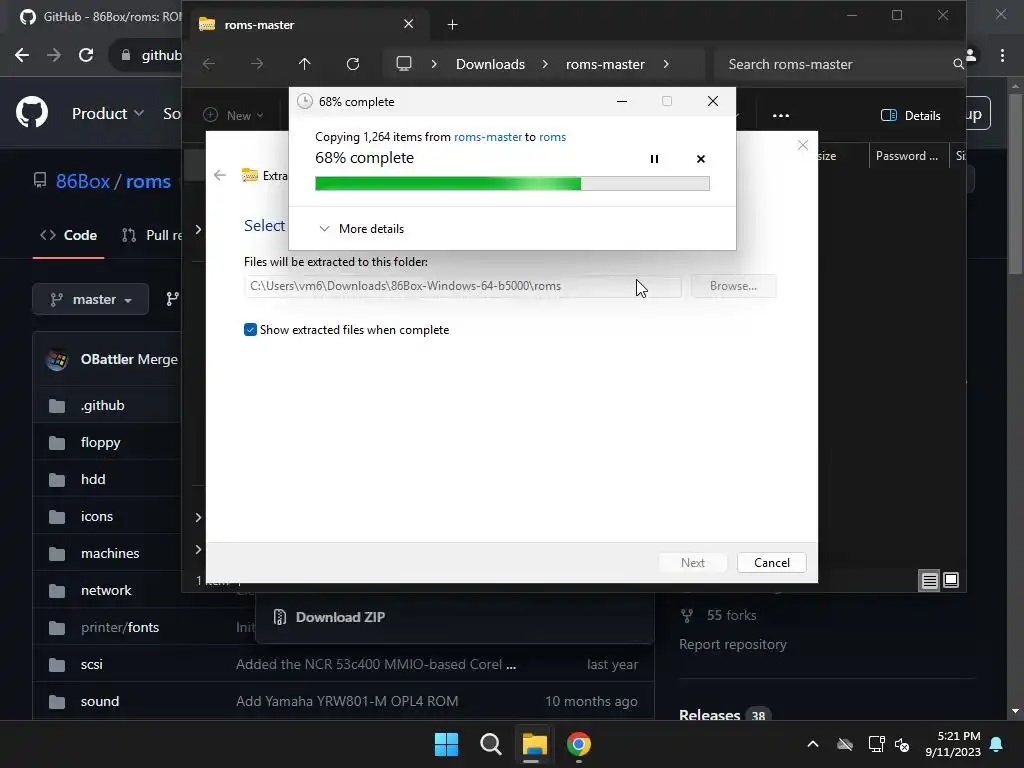Click the copy progress bar
The width and height of the screenshot is (1024, 768).
[x=512, y=184]
